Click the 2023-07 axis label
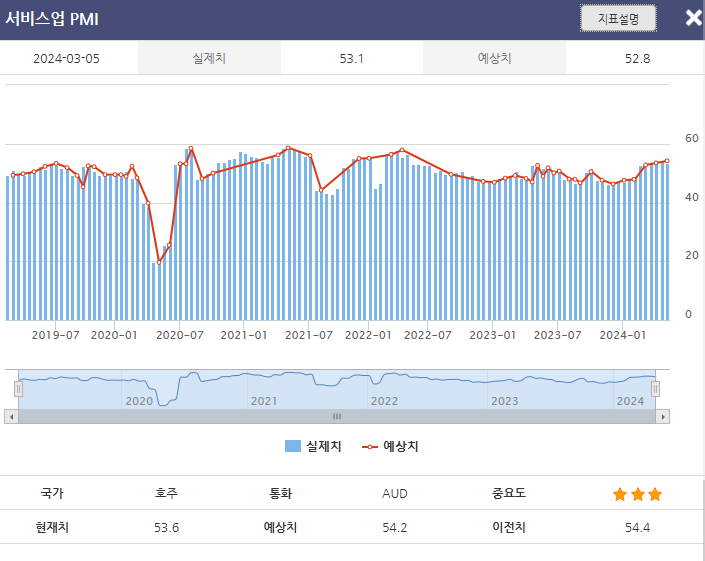705x561 pixels. 558,335
